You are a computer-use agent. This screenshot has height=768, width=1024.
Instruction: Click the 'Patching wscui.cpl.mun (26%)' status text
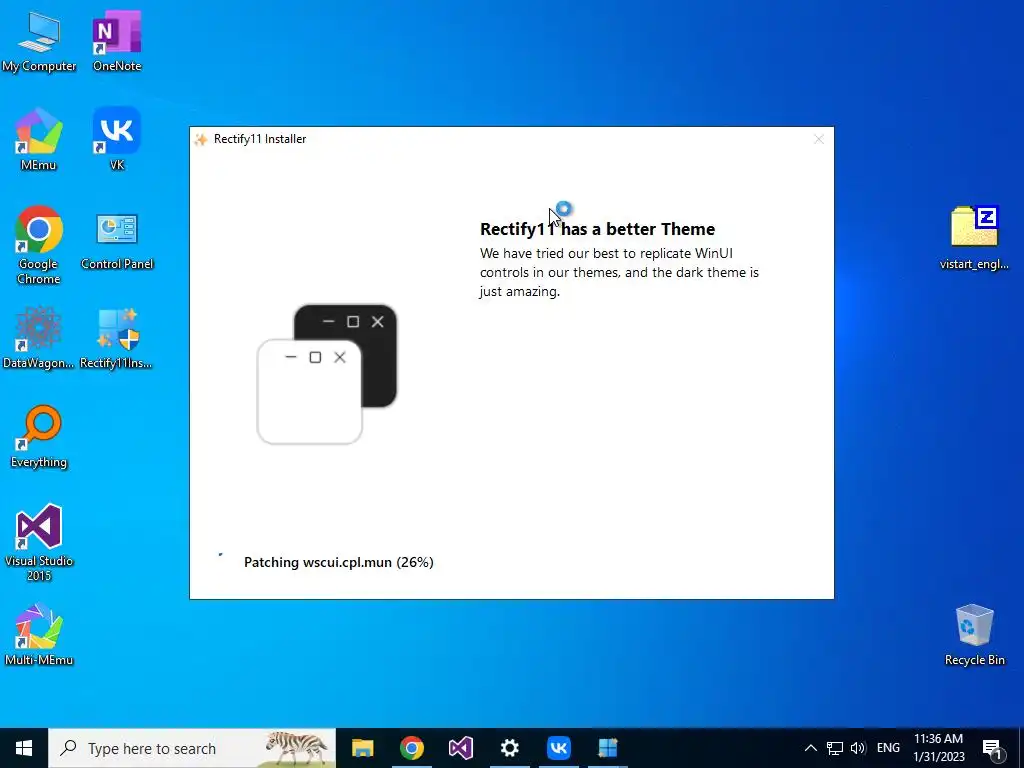(x=338, y=562)
